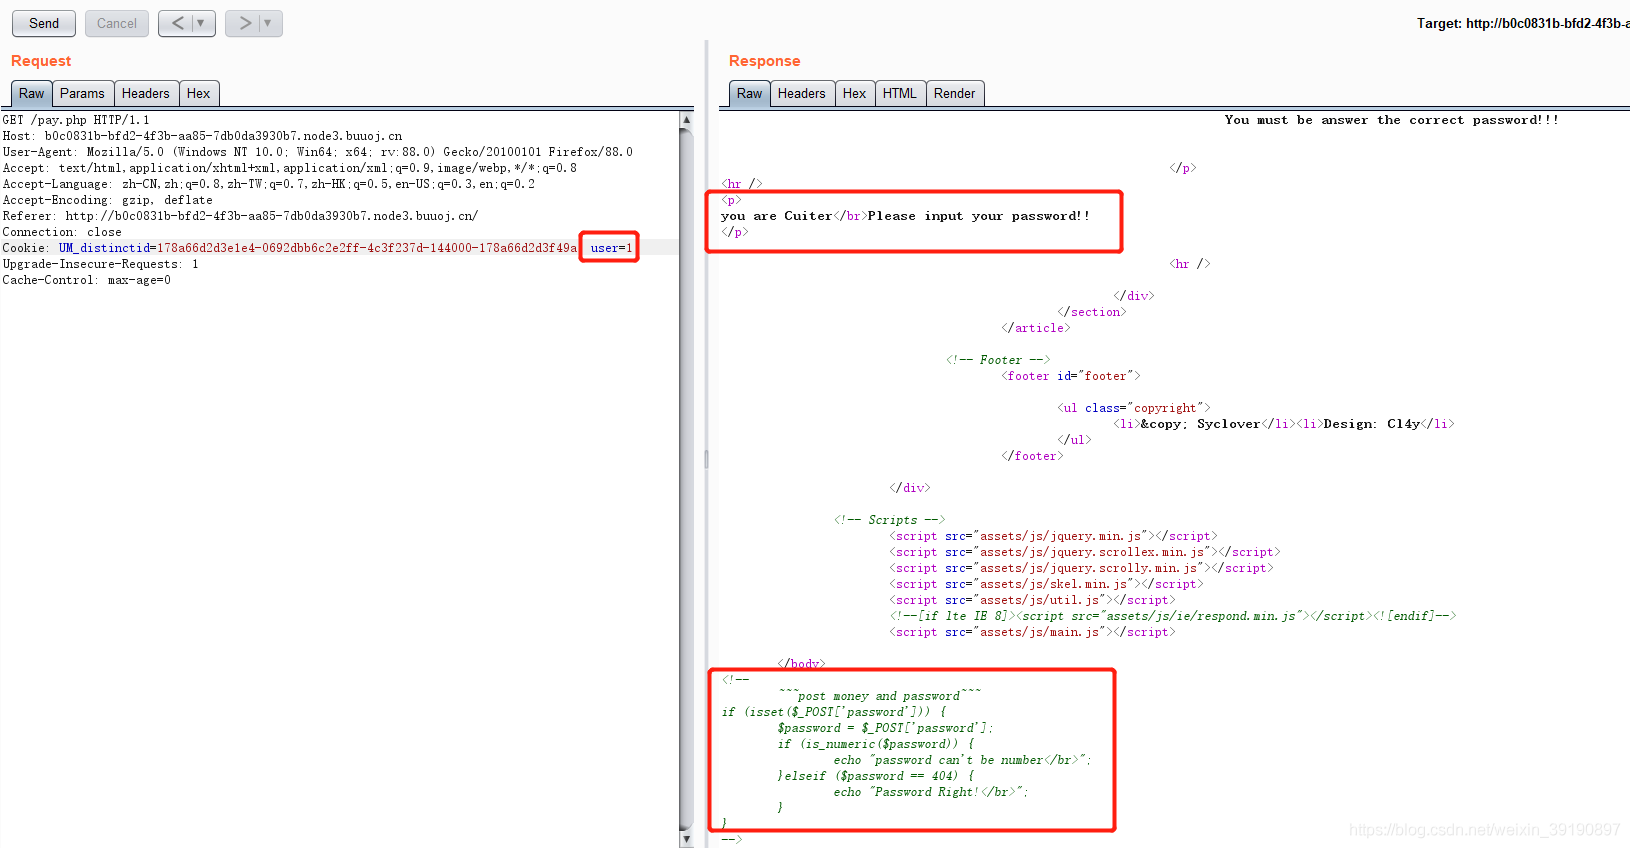This screenshot has height=848, width=1630.
Task: Click the pane splitter handle between Request and Response
Action: click(706, 459)
